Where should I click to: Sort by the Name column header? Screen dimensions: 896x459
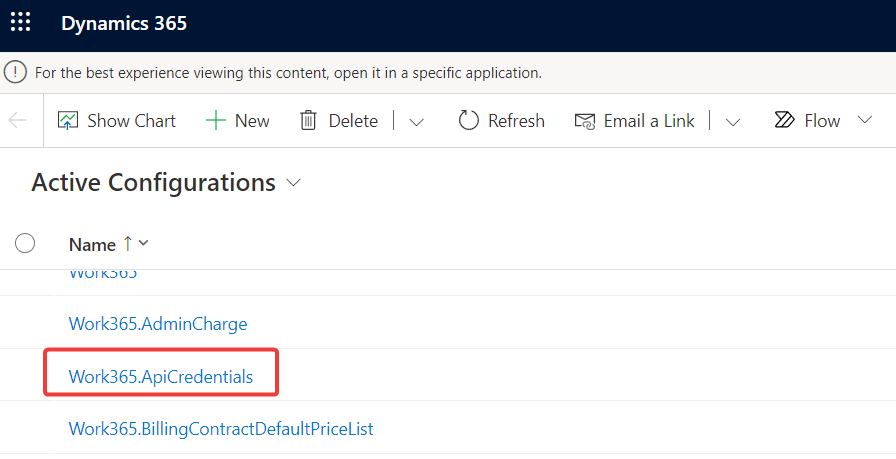(92, 245)
